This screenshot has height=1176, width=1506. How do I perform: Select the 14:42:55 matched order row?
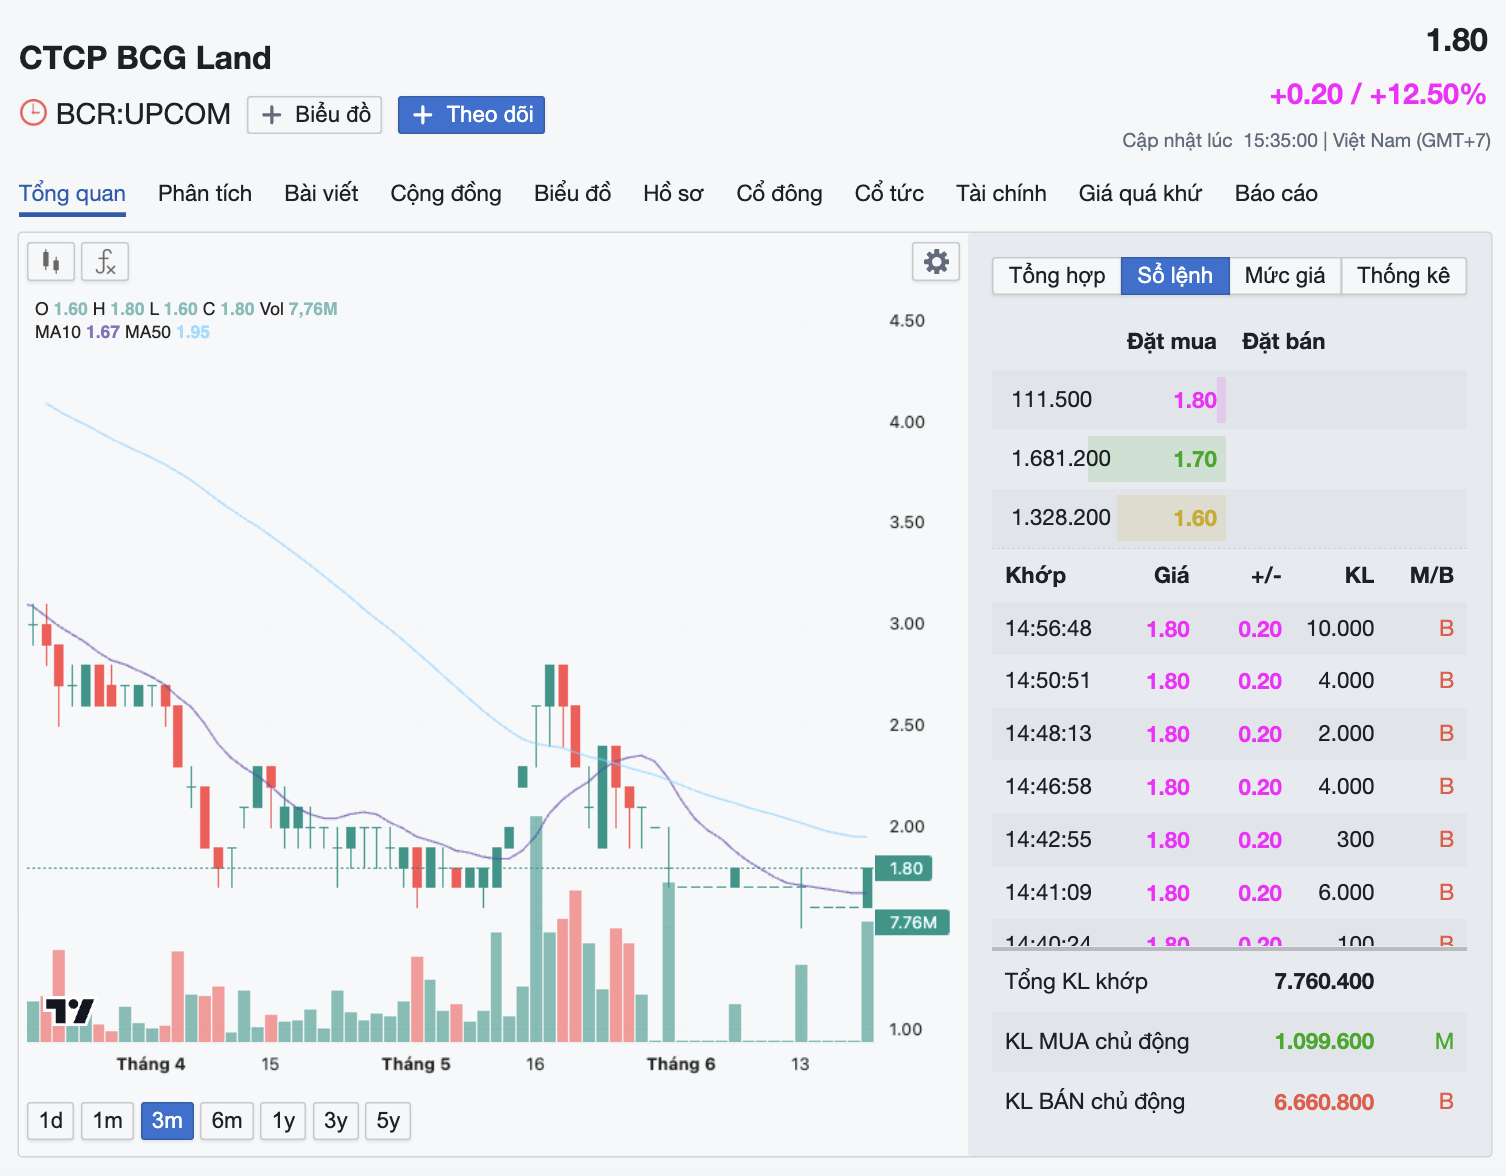[x=1229, y=840]
